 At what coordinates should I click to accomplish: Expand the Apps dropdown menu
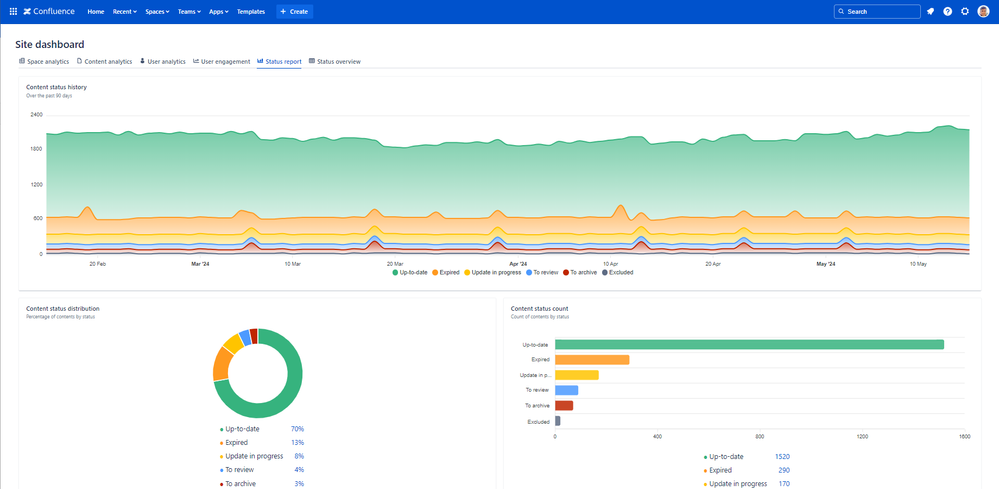point(218,11)
